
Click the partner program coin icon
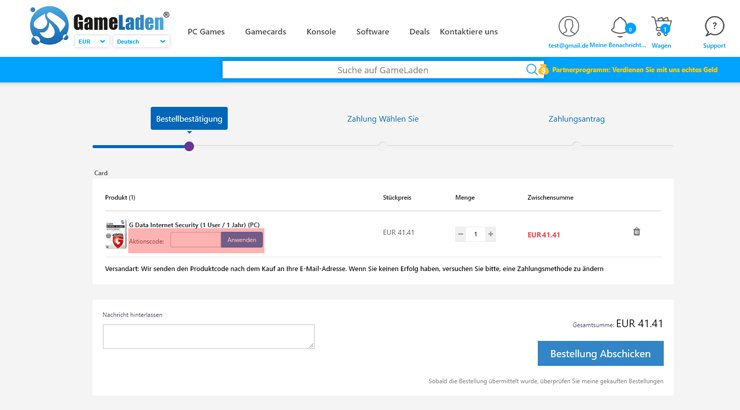[x=543, y=70]
